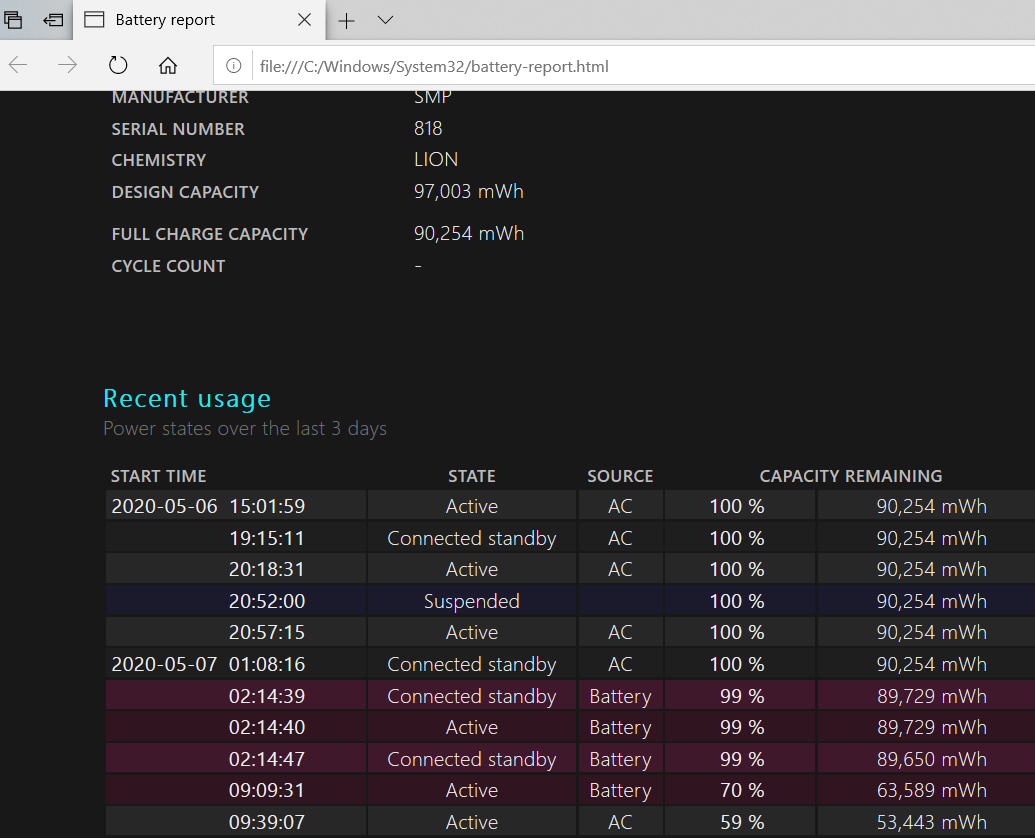Switch to the Battery report tab
The image size is (1035, 838).
165,20
